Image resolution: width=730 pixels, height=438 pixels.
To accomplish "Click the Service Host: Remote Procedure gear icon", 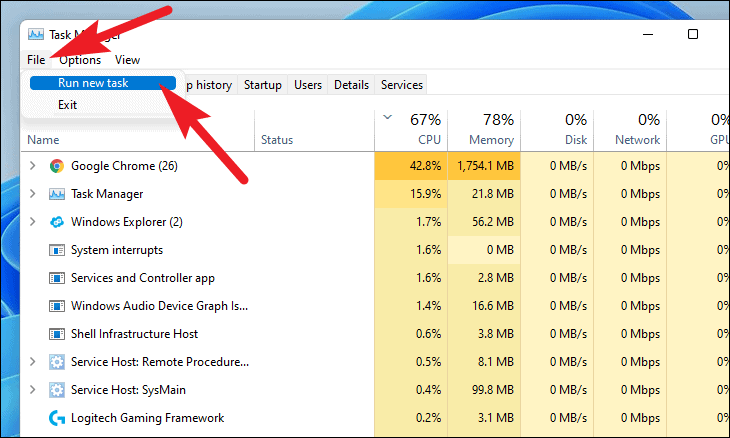I will coord(57,362).
